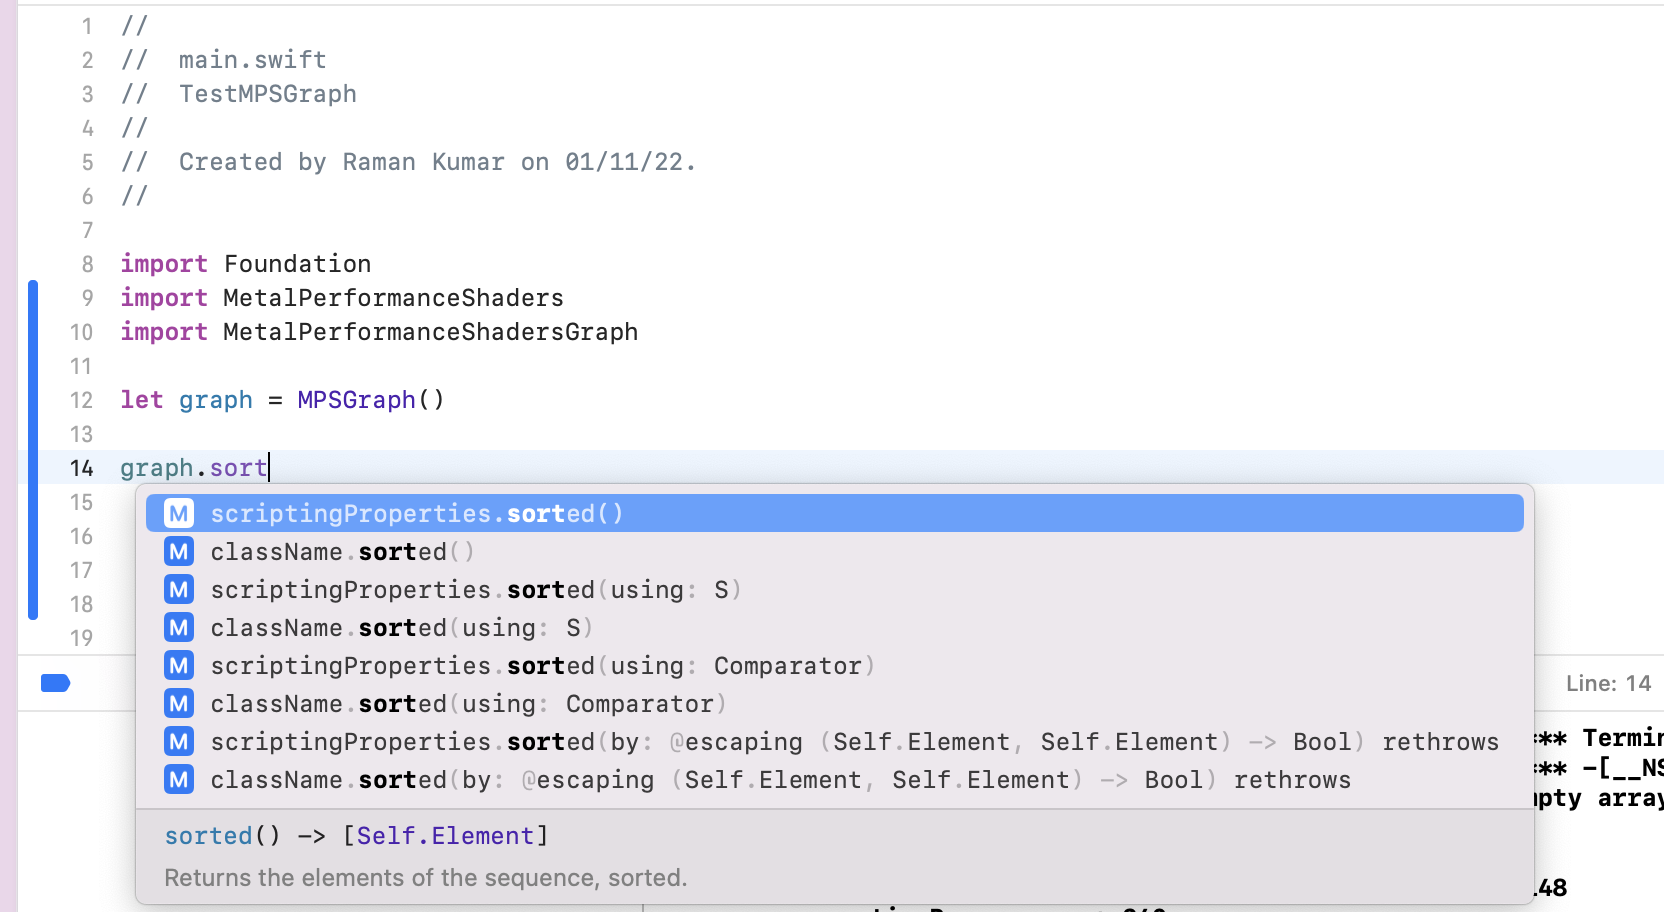Pick scriptingProperties.sorted(using: Comparator) suggestion
The width and height of the screenshot is (1664, 912).
pyautogui.click(x=542, y=666)
